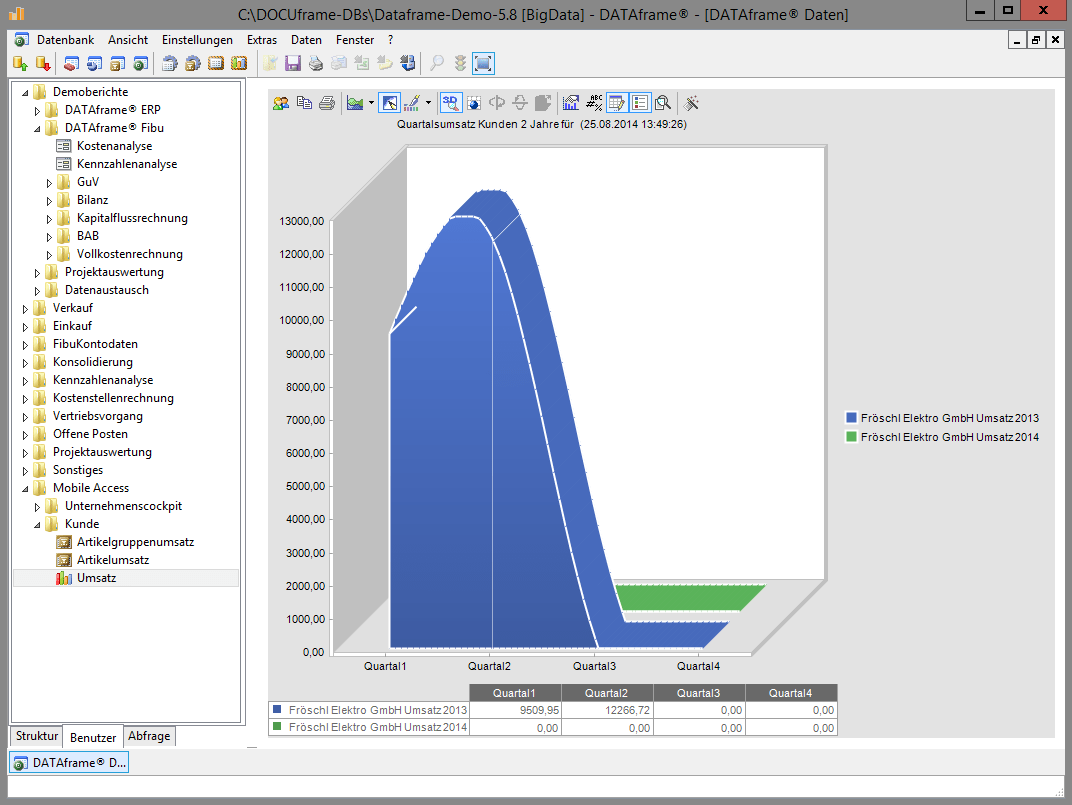1072x805 pixels.
Task: Click the magic wand wizard icon
Action: 691,102
